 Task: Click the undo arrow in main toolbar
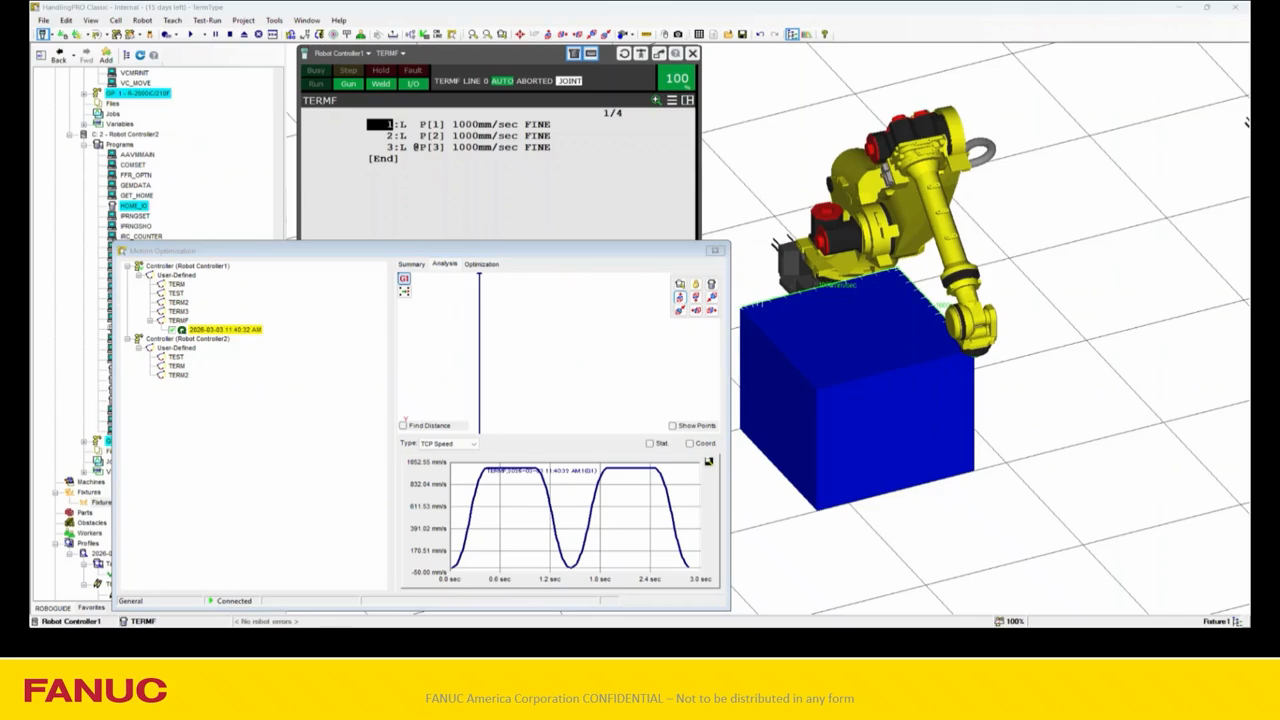(x=759, y=34)
